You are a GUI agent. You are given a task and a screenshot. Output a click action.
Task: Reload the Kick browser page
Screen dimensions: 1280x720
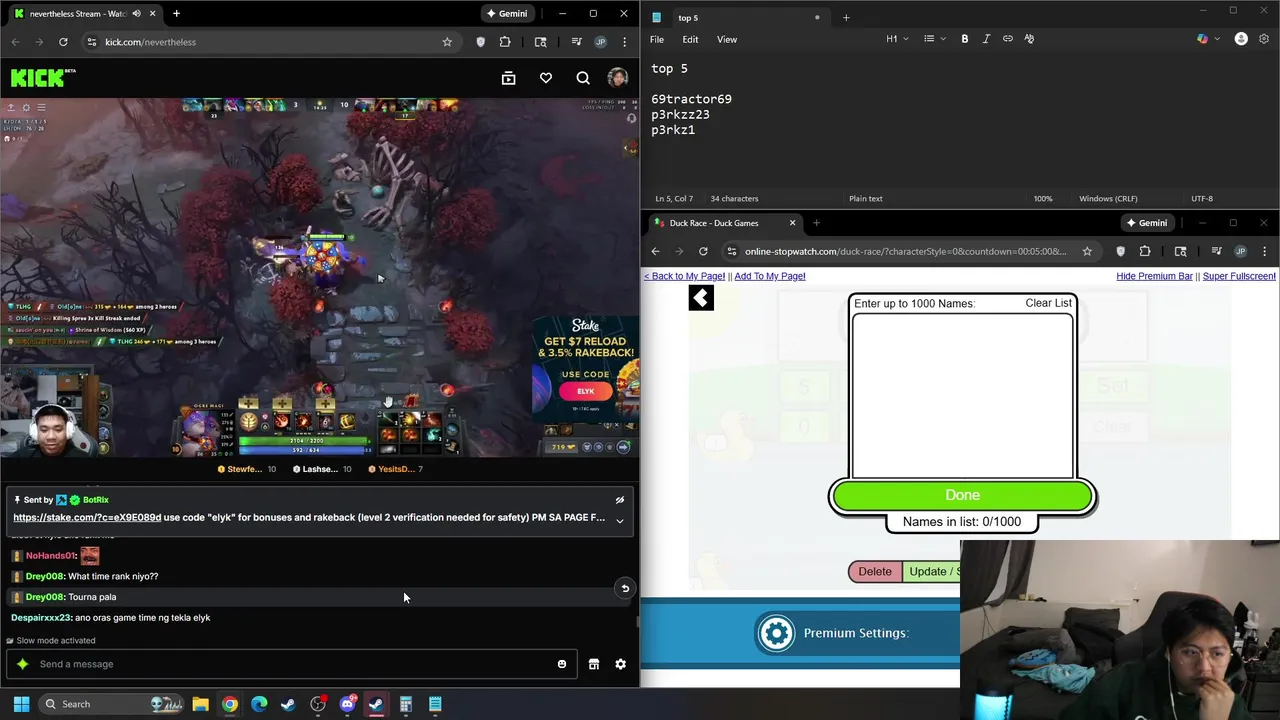pos(63,42)
